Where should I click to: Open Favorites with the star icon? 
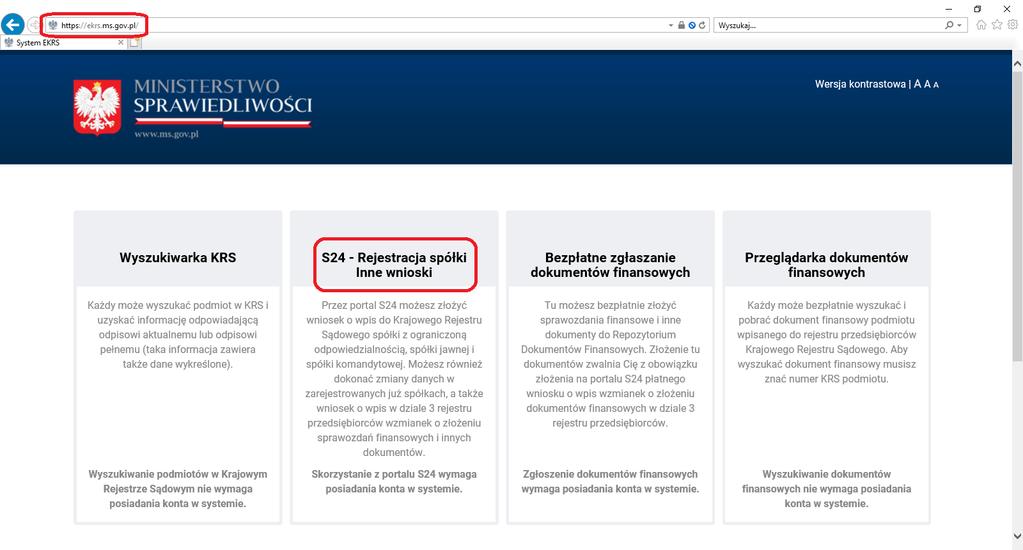pyautogui.click(x=997, y=25)
